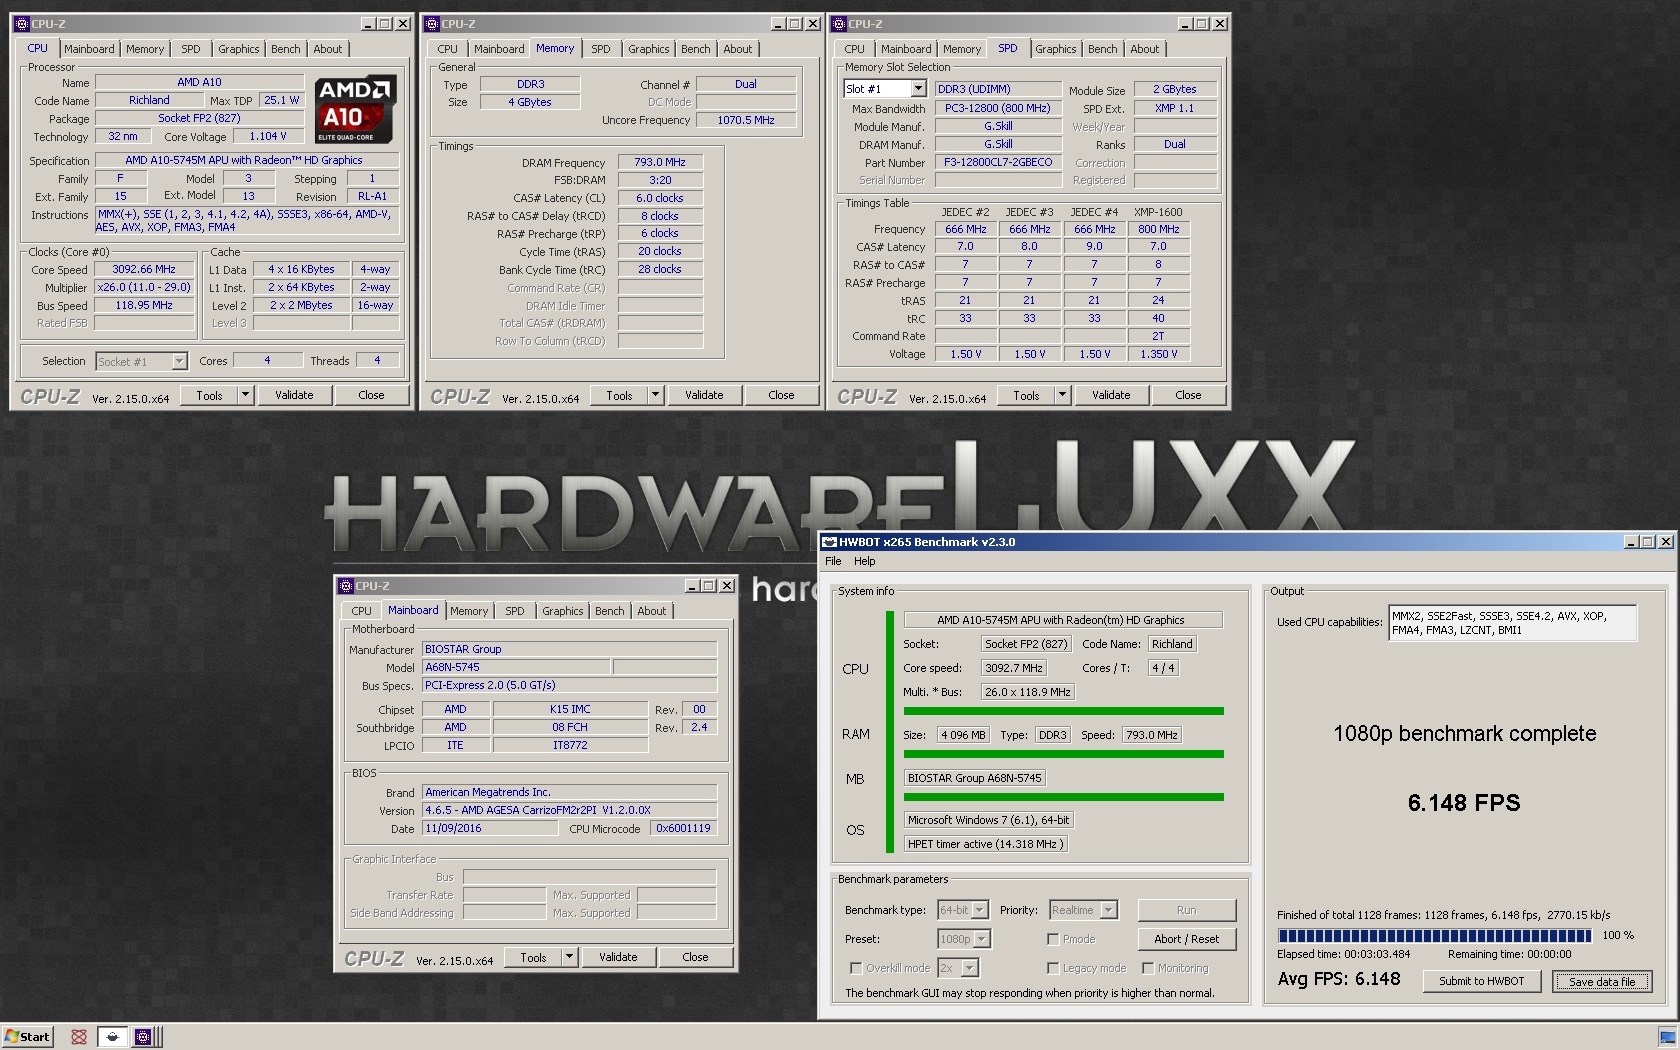The image size is (1680, 1050).
Task: Close the CPU-Z Memory window via X
Action: pos(813,24)
